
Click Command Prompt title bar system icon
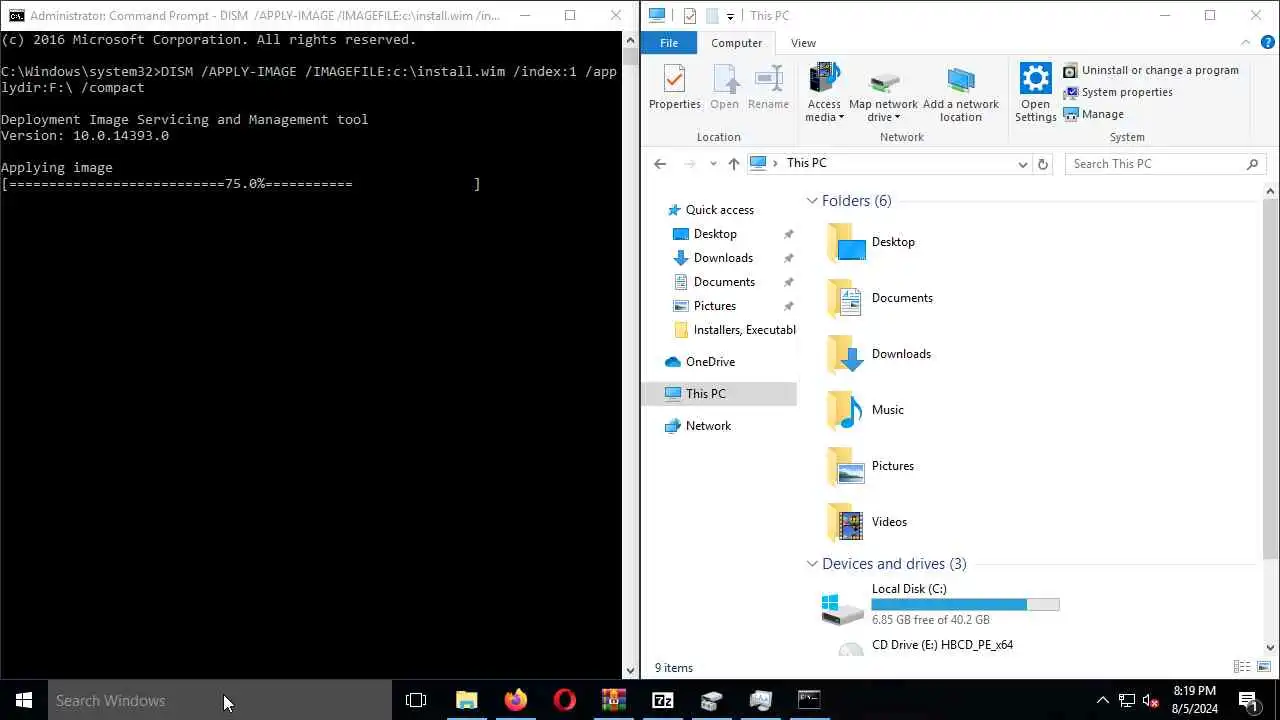pyautogui.click(x=16, y=15)
